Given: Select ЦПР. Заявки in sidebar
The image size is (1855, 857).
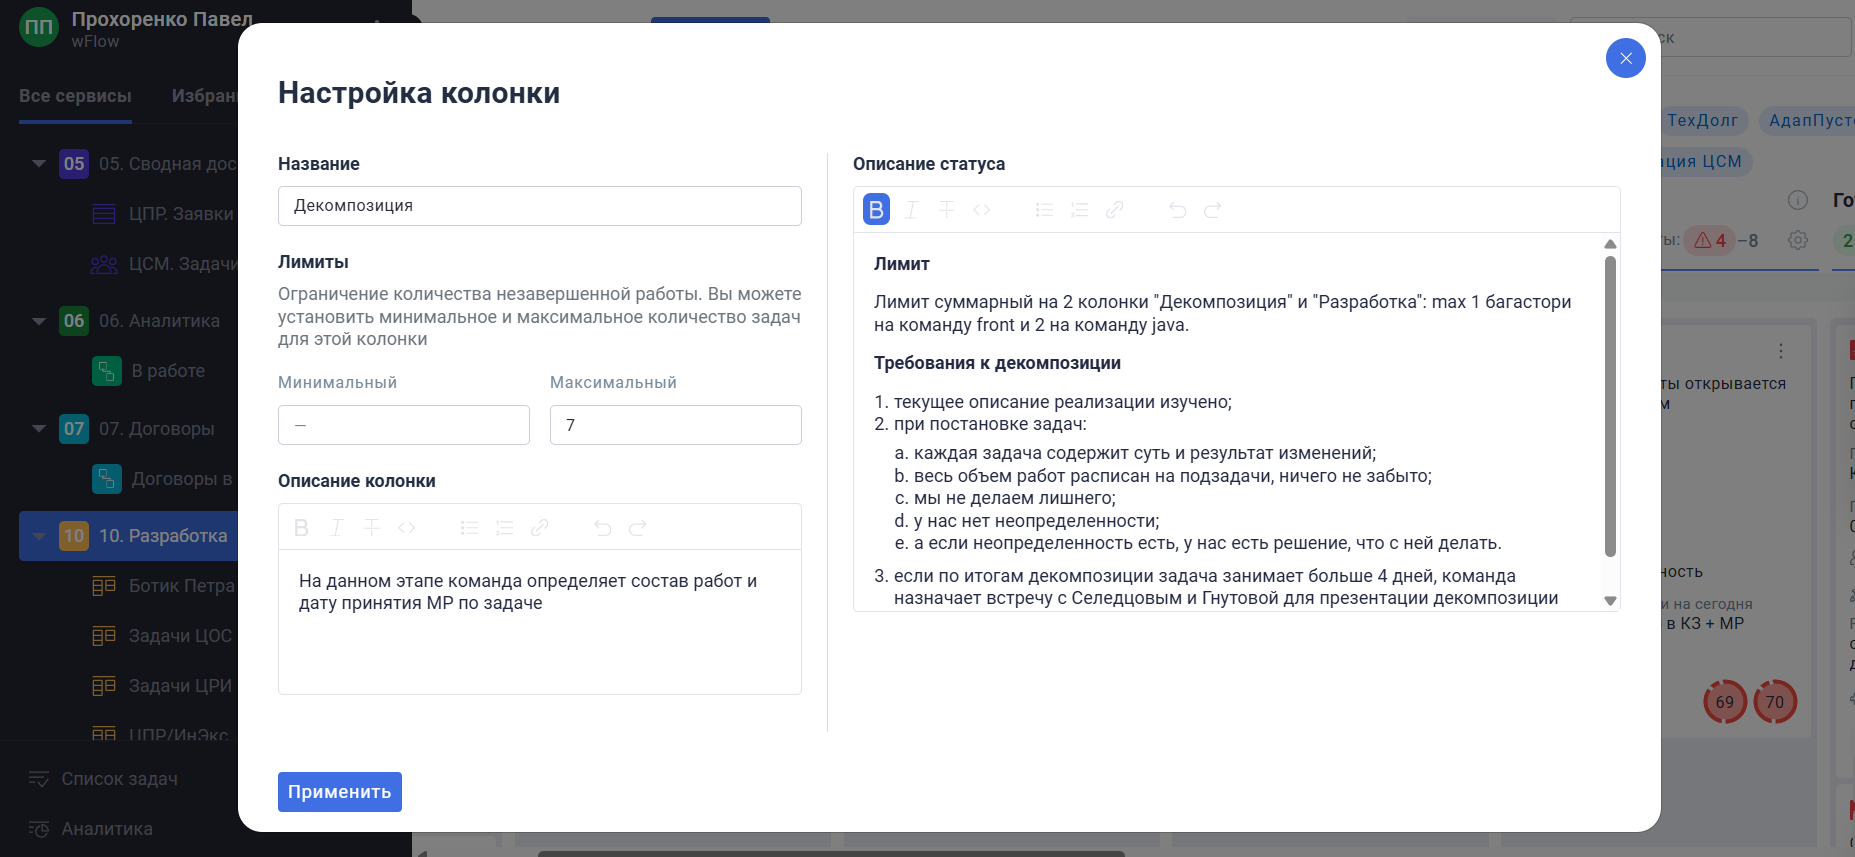Looking at the screenshot, I should (x=181, y=214).
